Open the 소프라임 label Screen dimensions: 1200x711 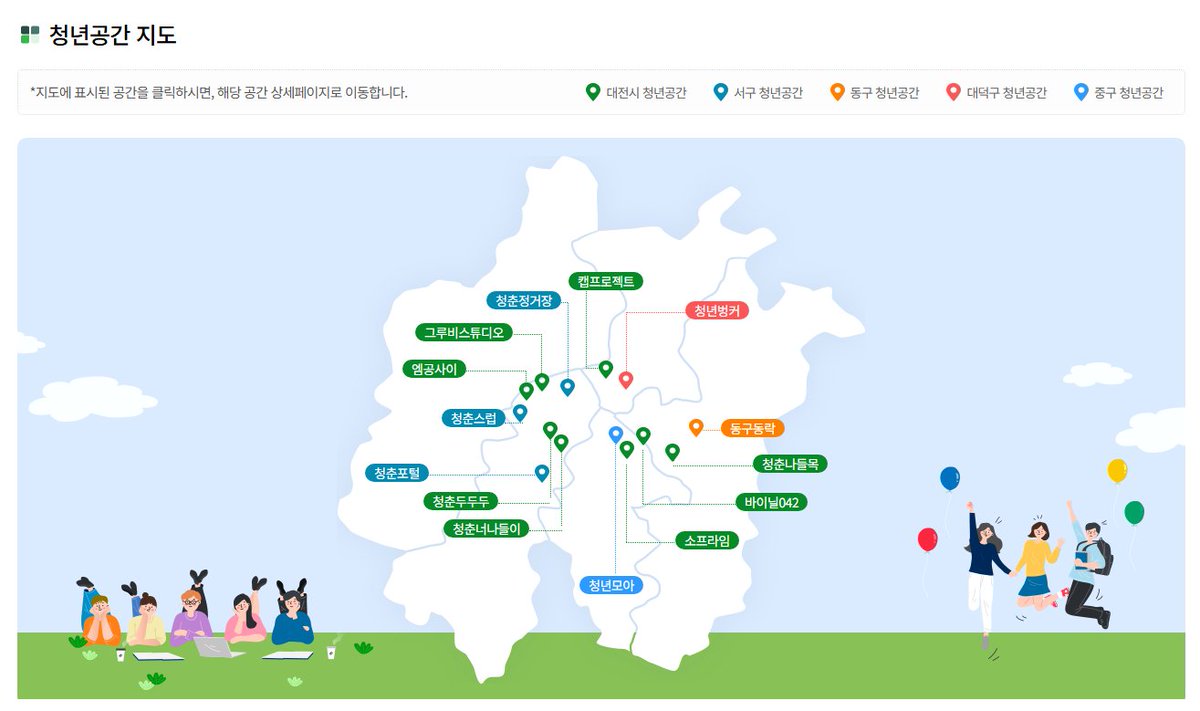(706, 541)
